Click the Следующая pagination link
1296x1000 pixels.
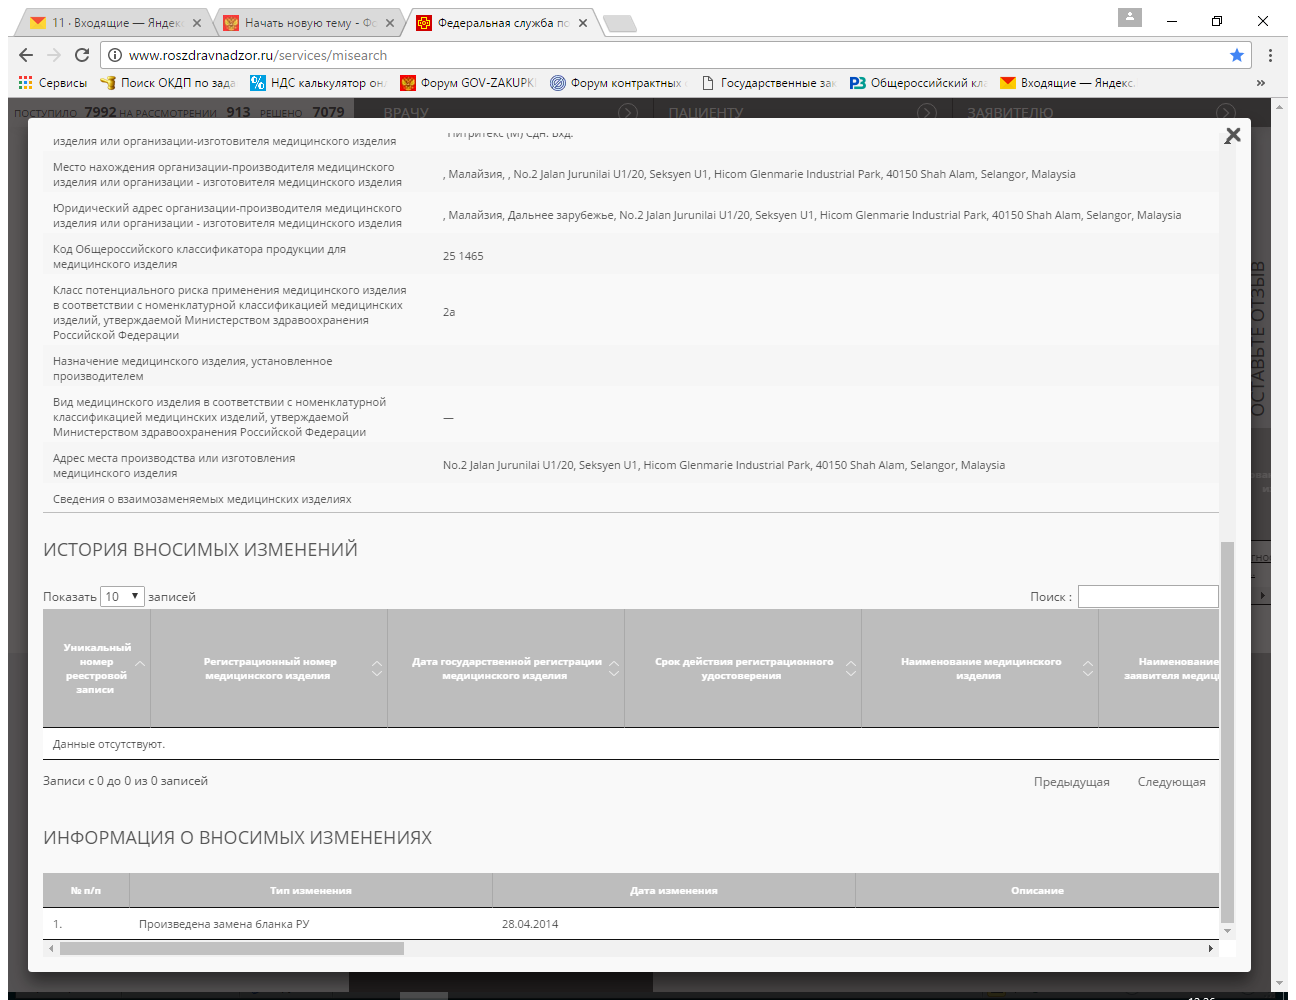point(1171,782)
